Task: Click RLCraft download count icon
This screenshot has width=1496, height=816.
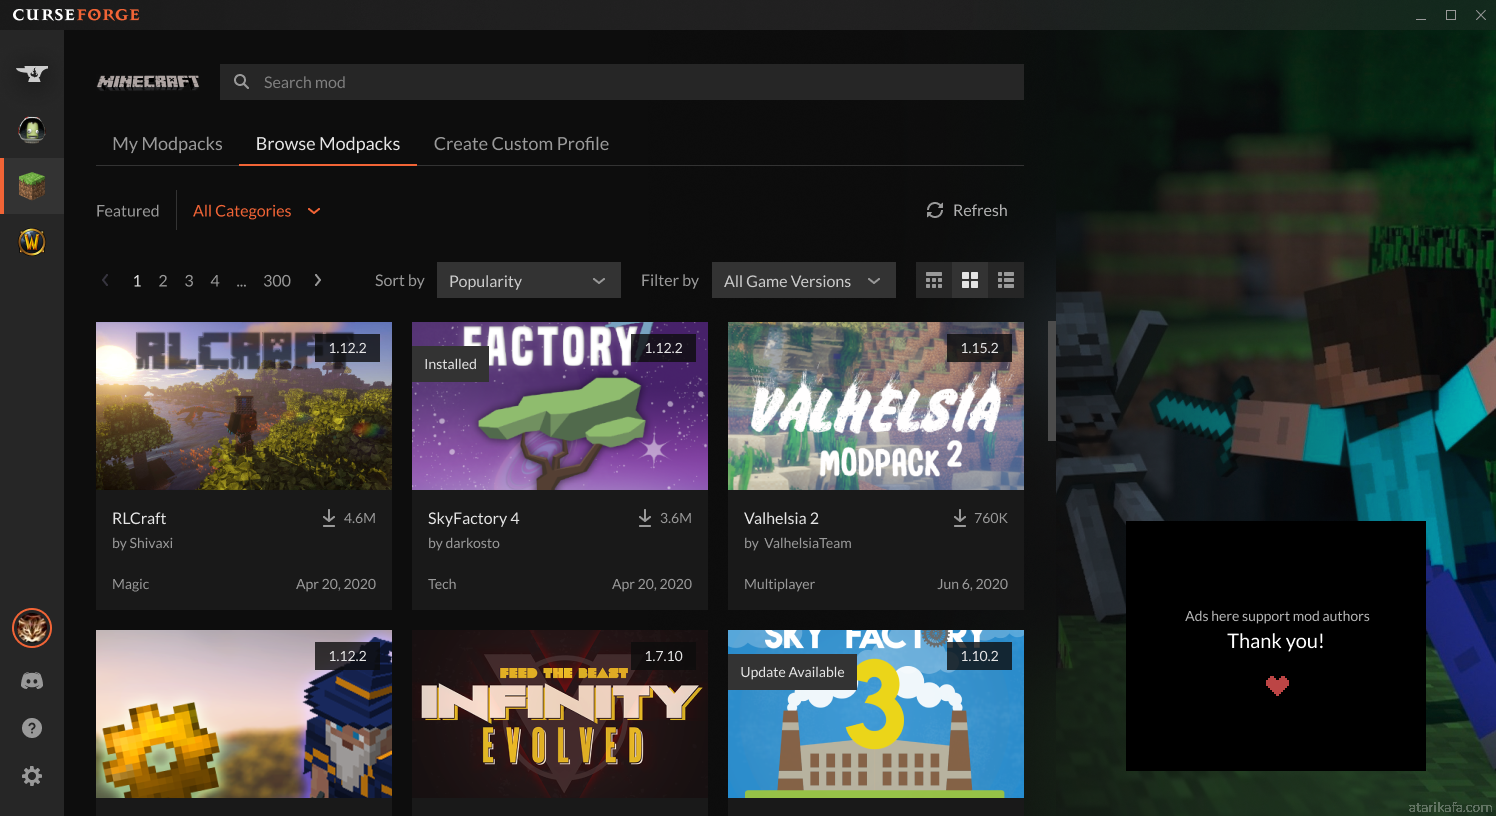Action: coord(328,518)
